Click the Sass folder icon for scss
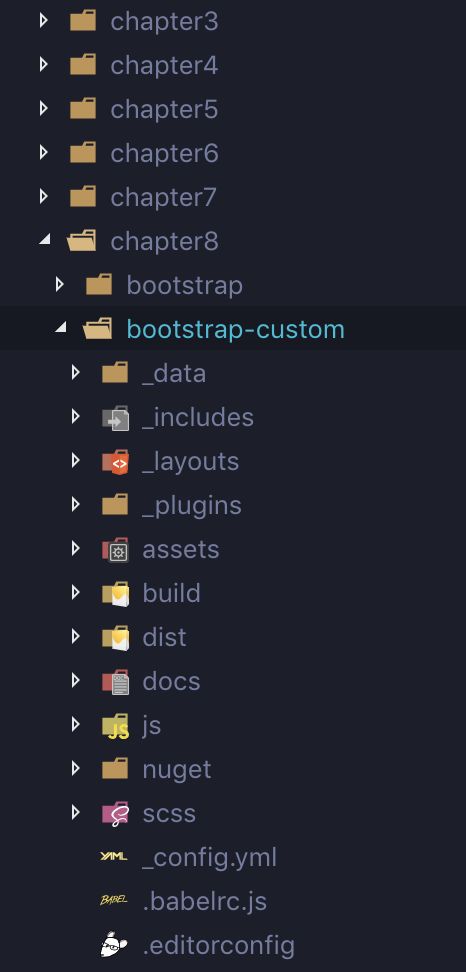This screenshot has width=466, height=972. click(115, 813)
